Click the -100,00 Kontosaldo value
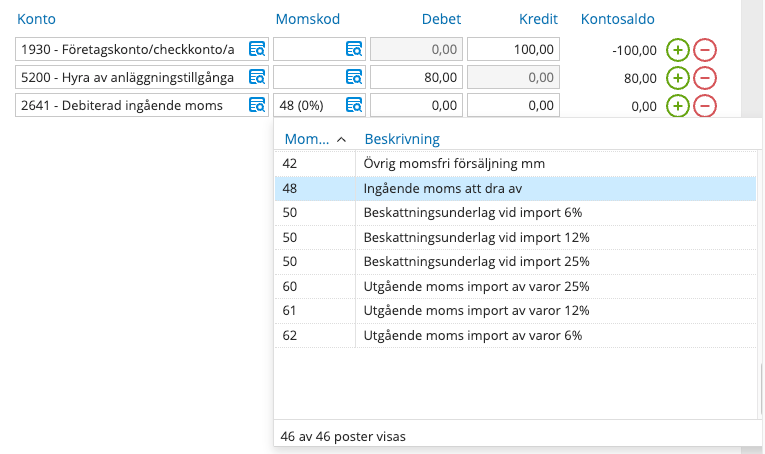The image size is (765, 454). [x=634, y=50]
